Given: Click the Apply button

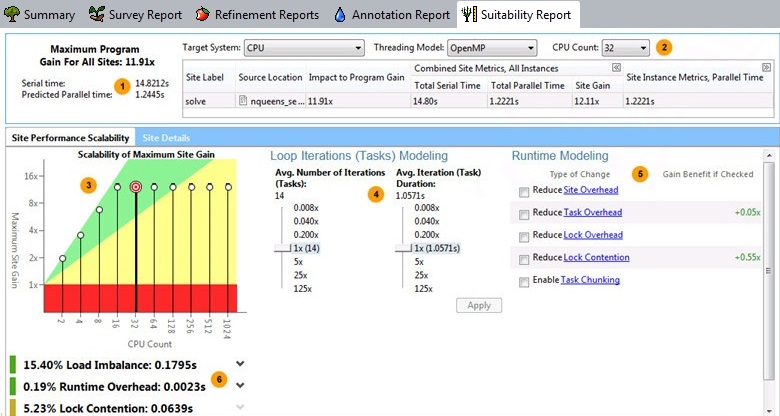Looking at the screenshot, I should (478, 305).
